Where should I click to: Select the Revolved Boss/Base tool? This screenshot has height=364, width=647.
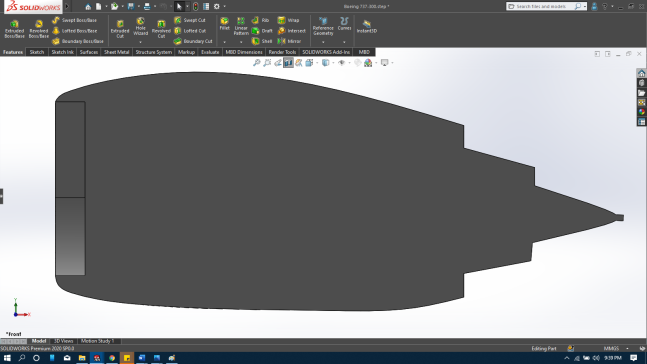pos(38,28)
